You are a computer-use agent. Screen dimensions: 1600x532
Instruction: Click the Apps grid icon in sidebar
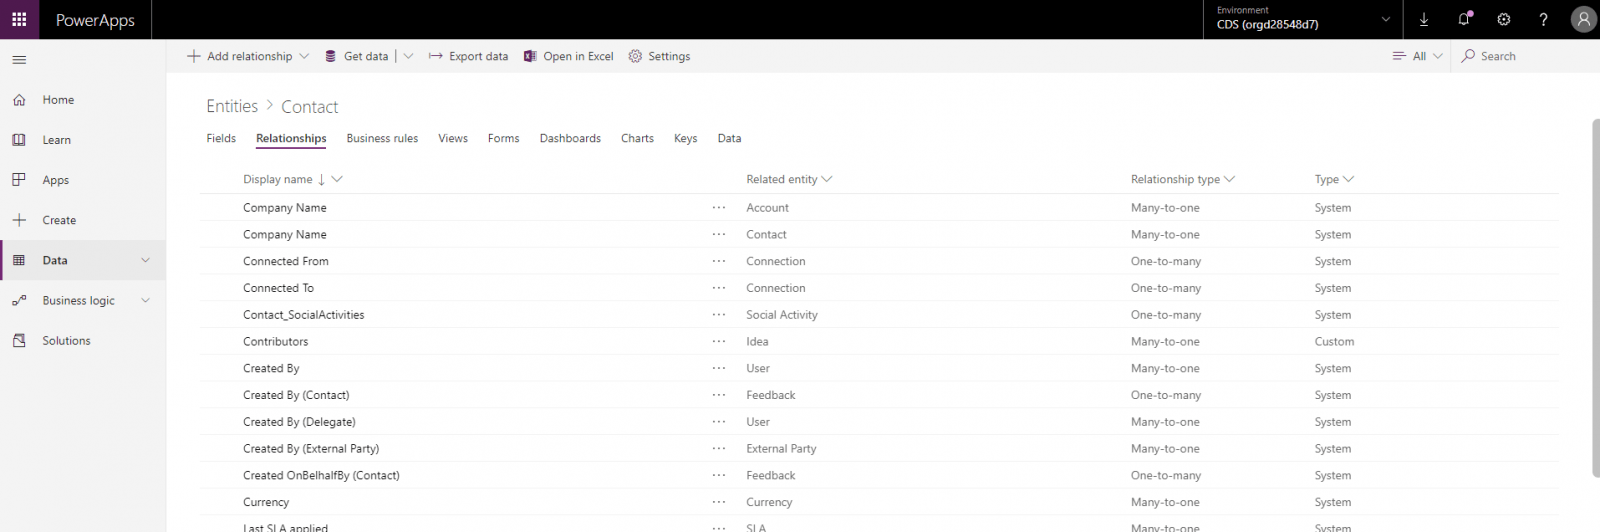click(x=19, y=180)
